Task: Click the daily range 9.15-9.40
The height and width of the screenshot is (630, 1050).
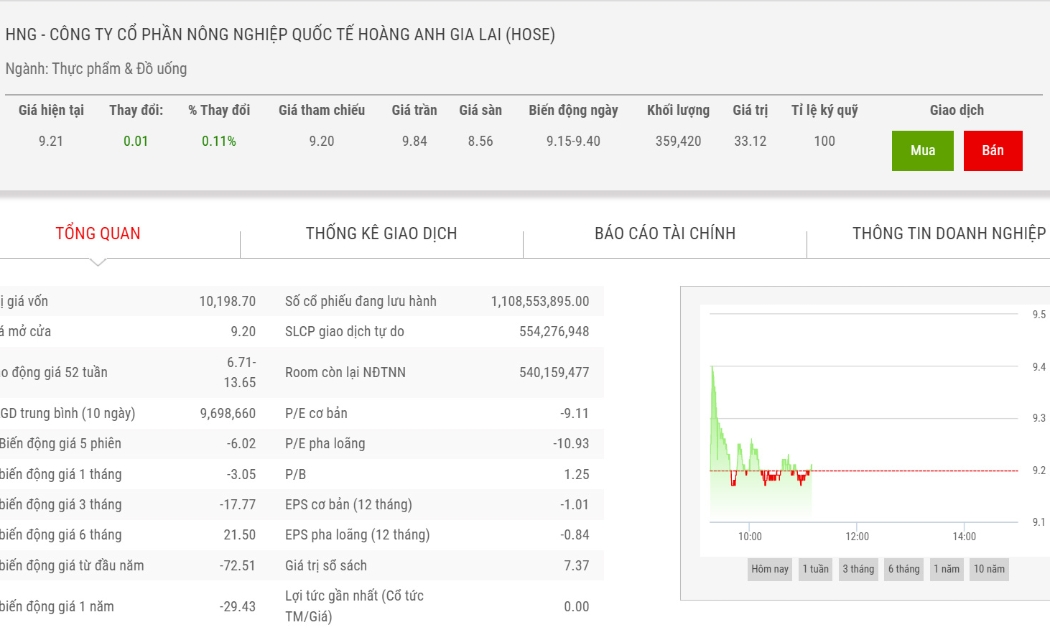Action: point(573,141)
